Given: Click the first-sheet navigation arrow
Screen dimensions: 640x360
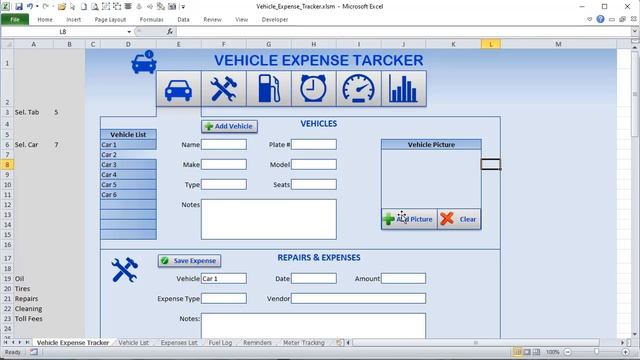Looking at the screenshot, I should [6, 342].
